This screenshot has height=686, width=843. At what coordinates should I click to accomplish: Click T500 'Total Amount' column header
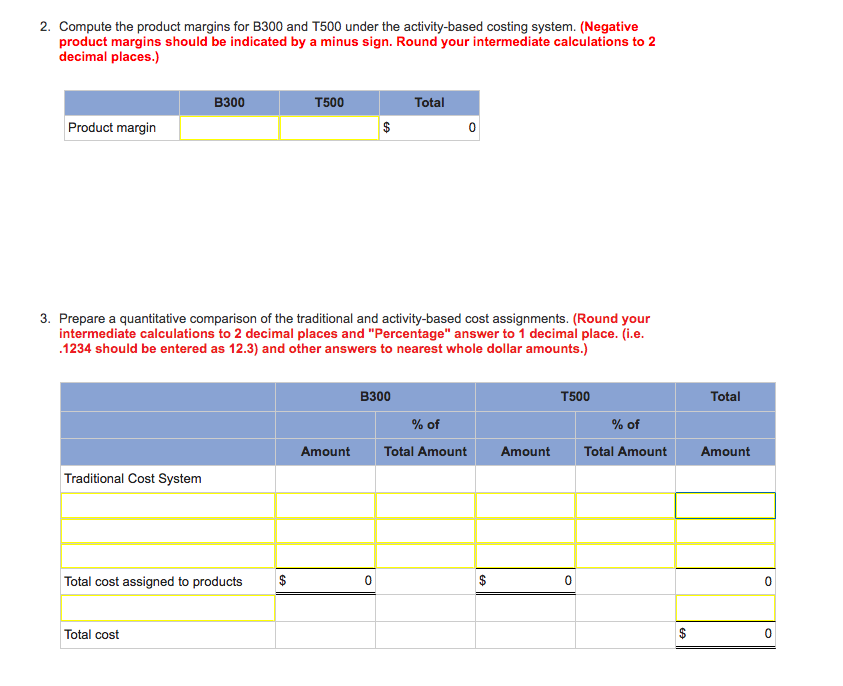[x=625, y=452]
